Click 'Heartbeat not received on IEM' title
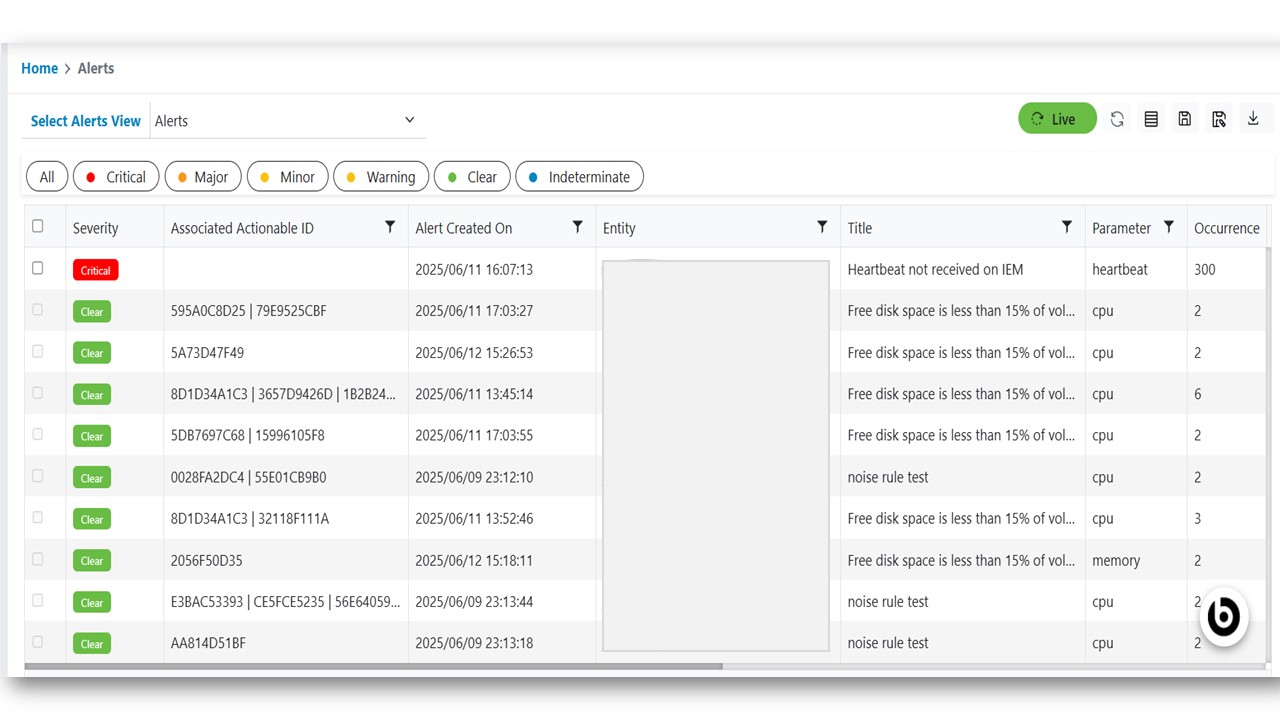The height and width of the screenshot is (720, 1280). [x=936, y=270]
